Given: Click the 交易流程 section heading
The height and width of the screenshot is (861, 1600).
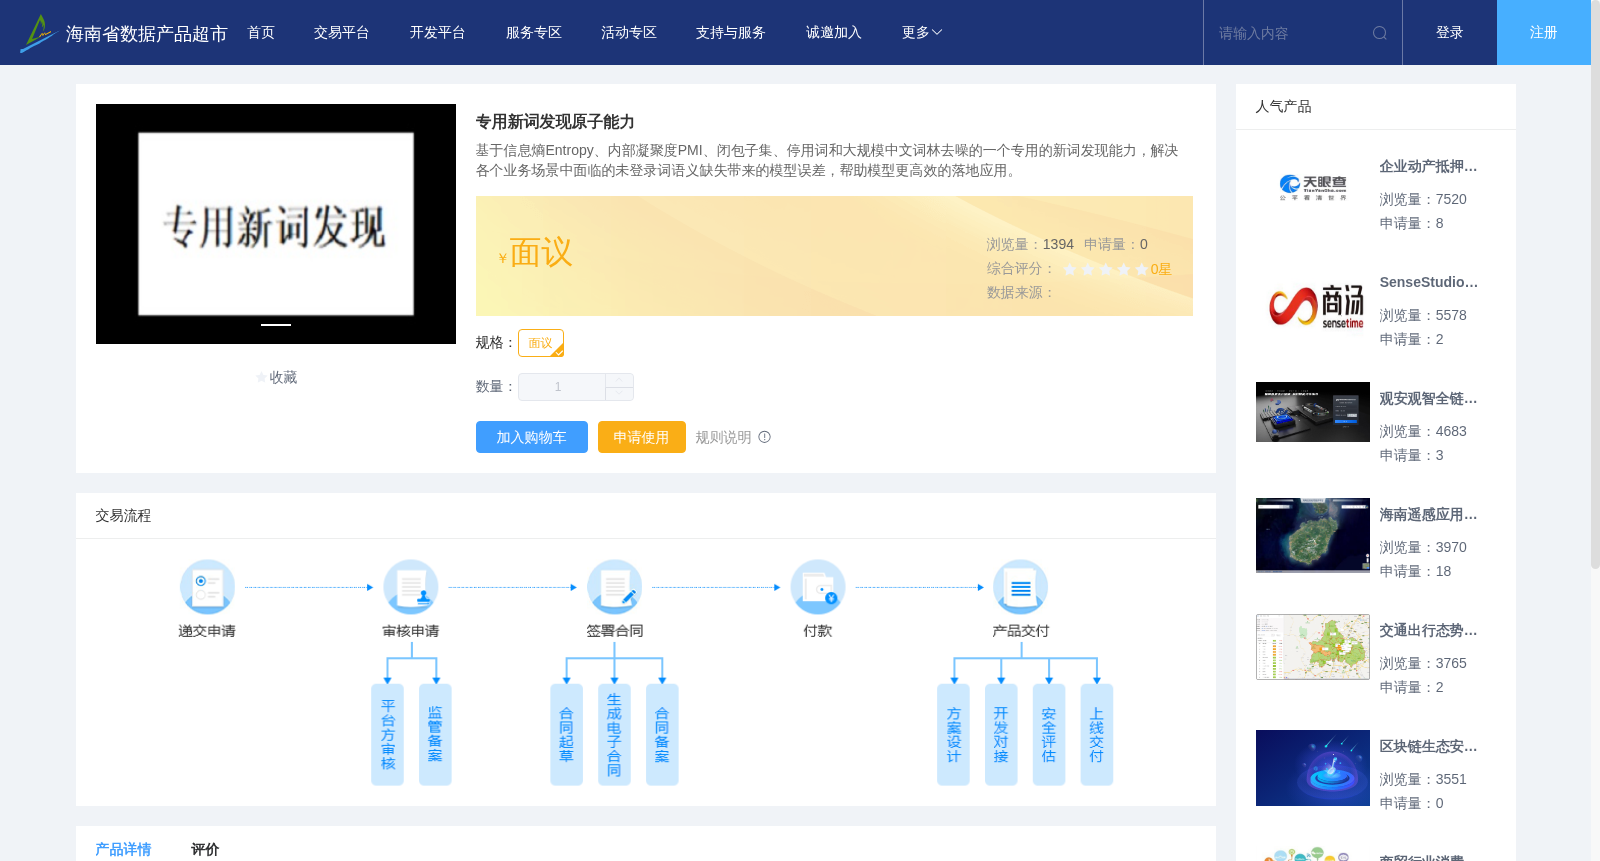Looking at the screenshot, I should coord(123,516).
